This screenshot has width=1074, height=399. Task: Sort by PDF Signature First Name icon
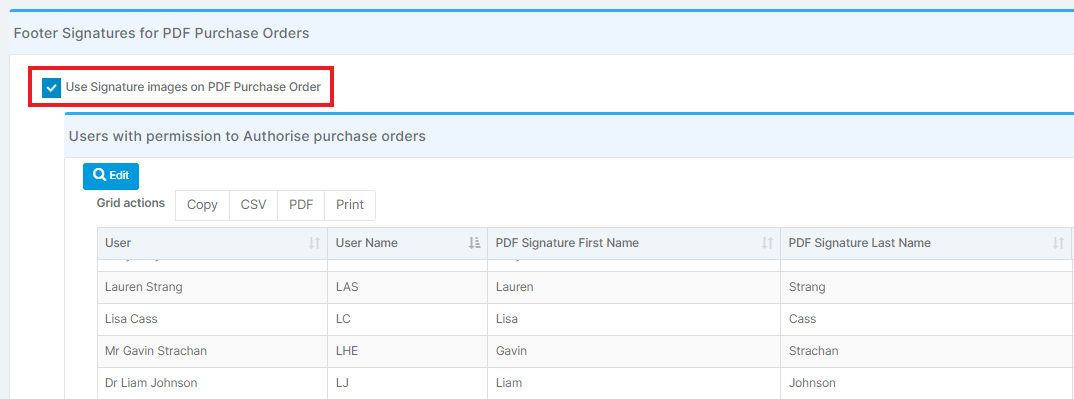pyautogui.click(x=767, y=243)
